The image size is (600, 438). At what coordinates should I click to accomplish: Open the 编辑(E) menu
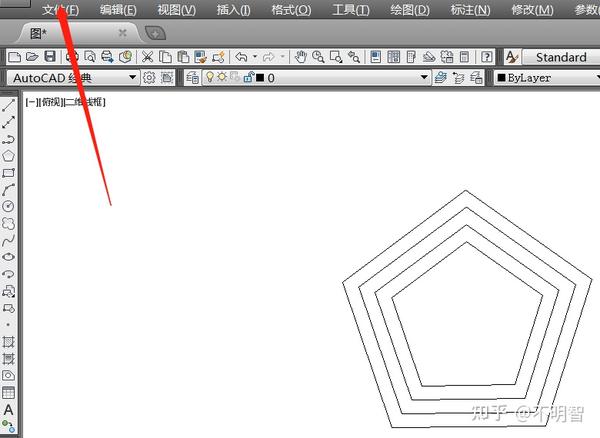(x=118, y=10)
